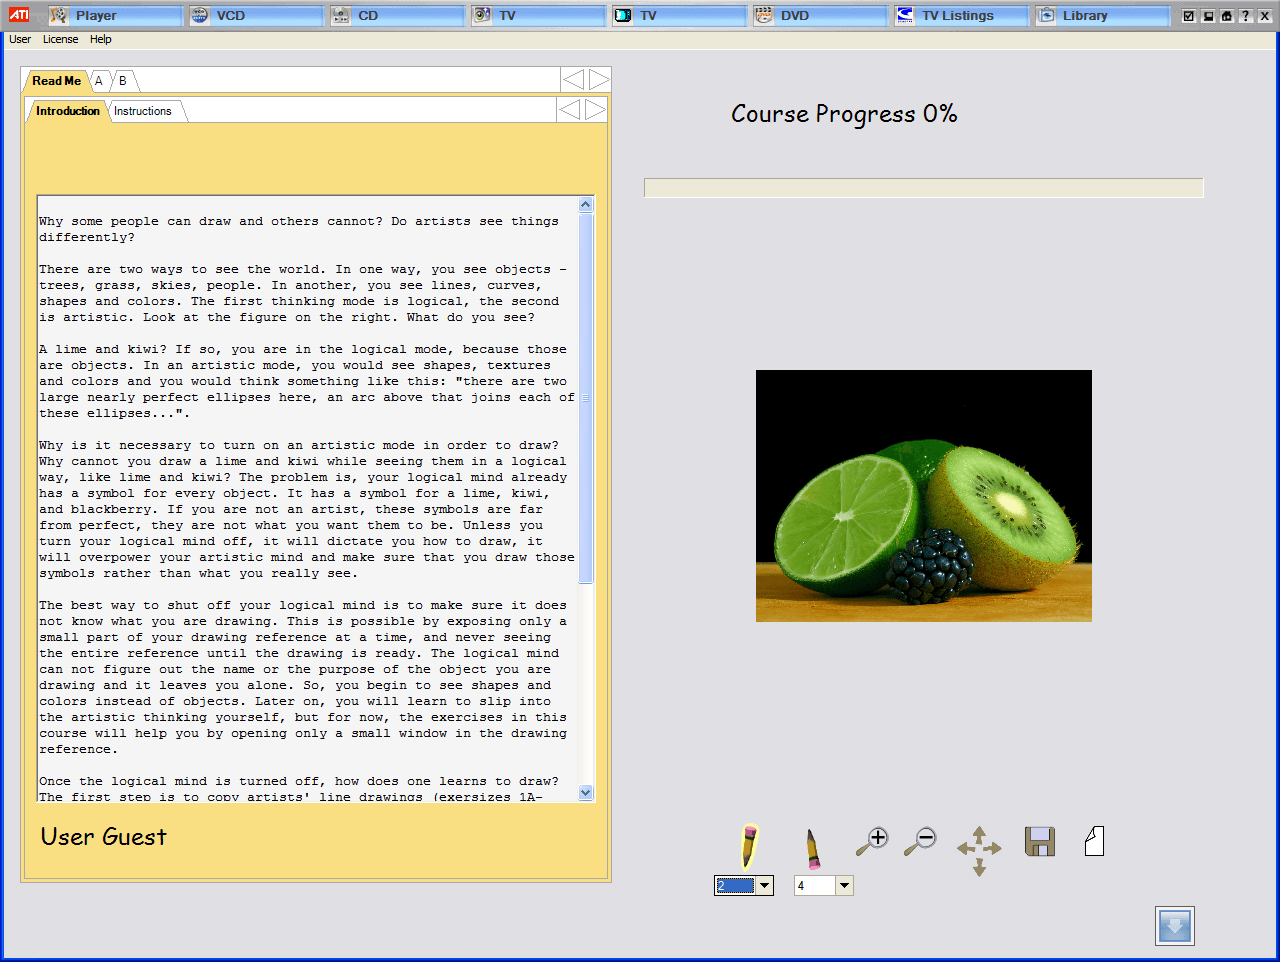Open the ATI logo menu
The height and width of the screenshot is (962, 1280).
(x=19, y=15)
